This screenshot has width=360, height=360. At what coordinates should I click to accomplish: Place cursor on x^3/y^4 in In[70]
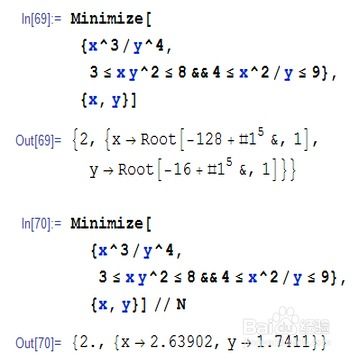132,251
